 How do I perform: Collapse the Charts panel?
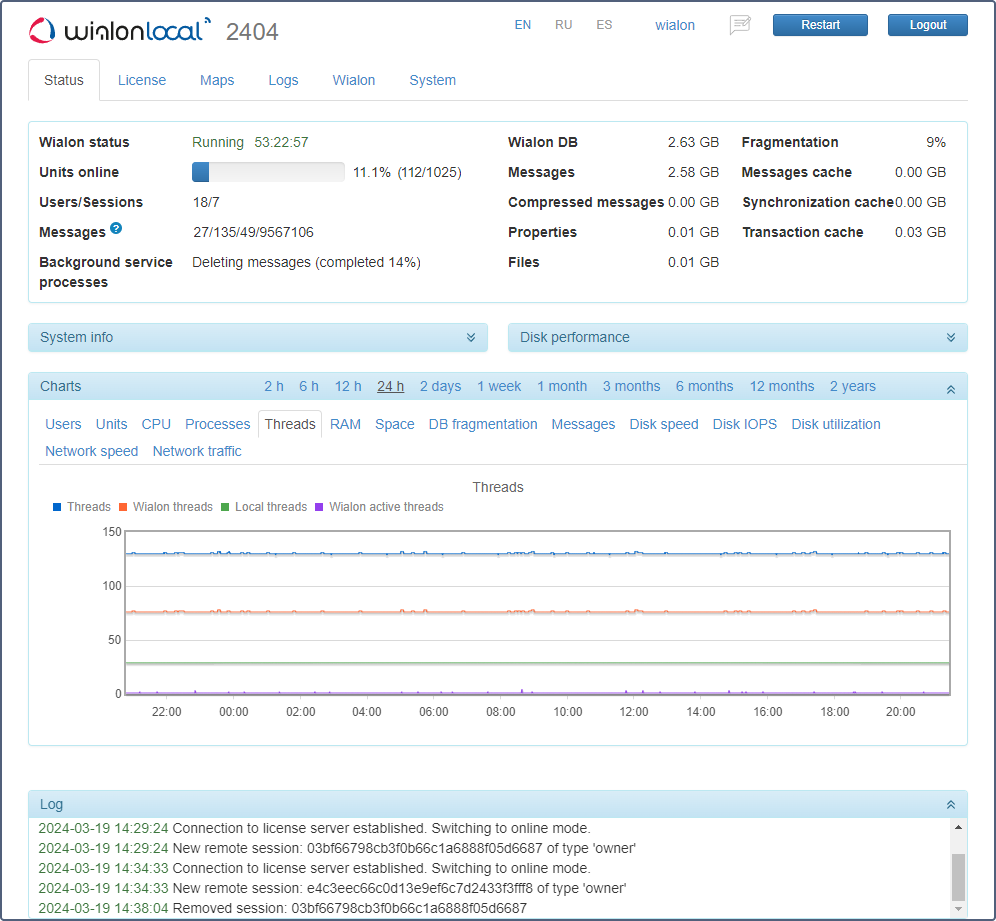(950, 388)
